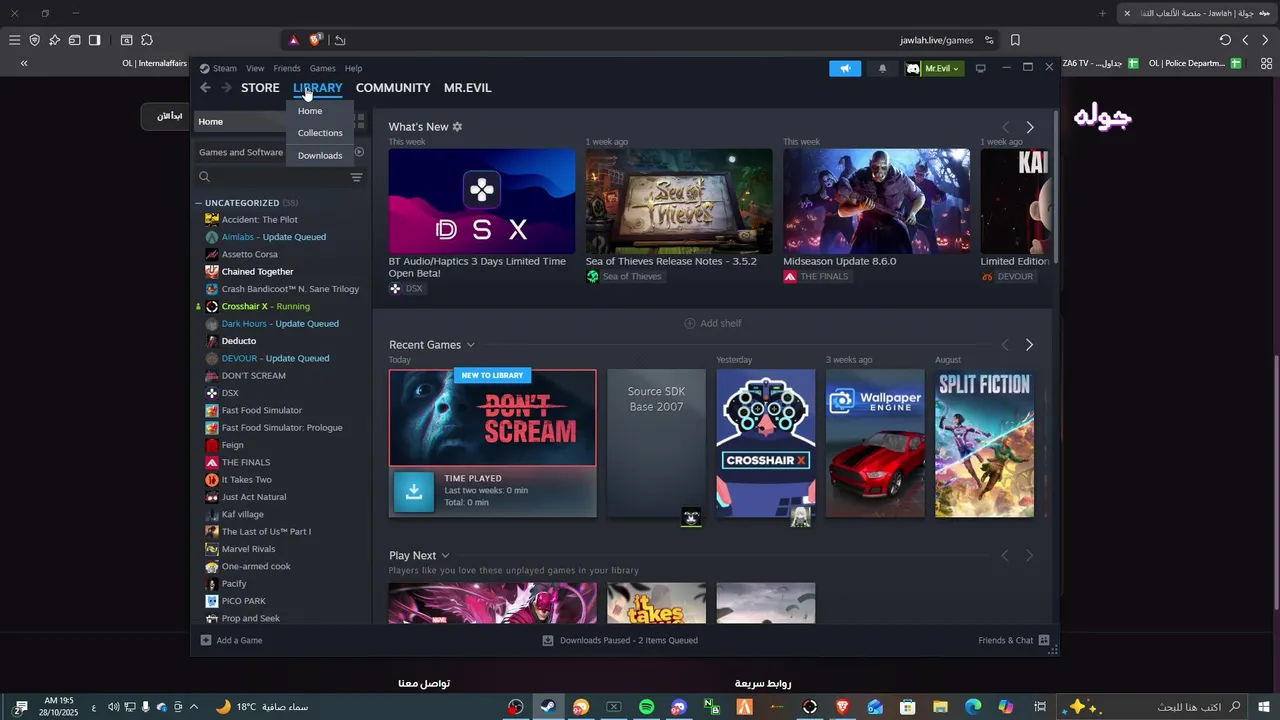This screenshot has height=720, width=1280.
Task: Select Crosshair X - Running entry
Action: (266, 306)
